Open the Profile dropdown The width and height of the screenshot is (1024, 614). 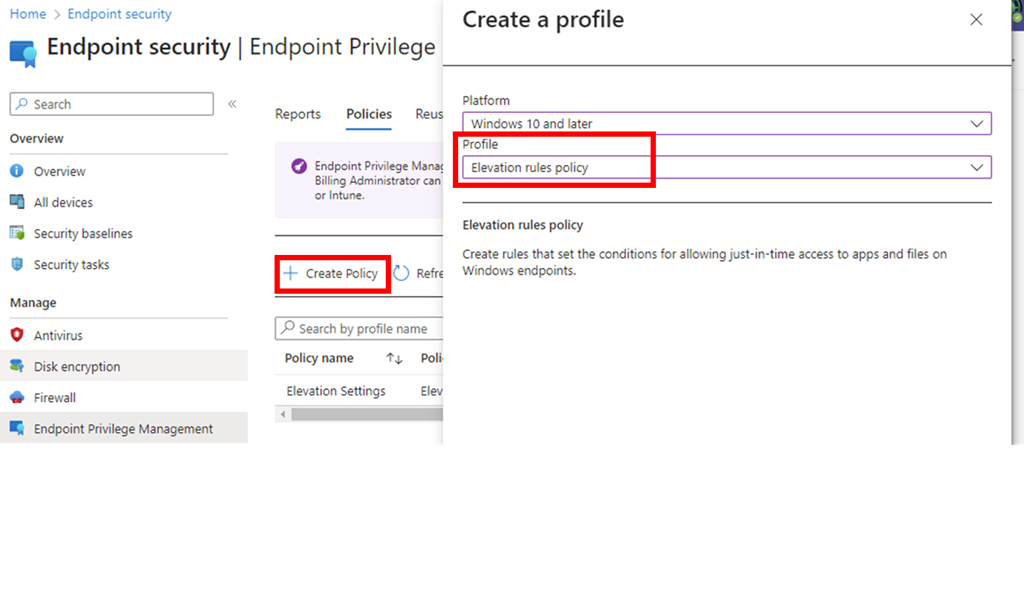(x=726, y=168)
